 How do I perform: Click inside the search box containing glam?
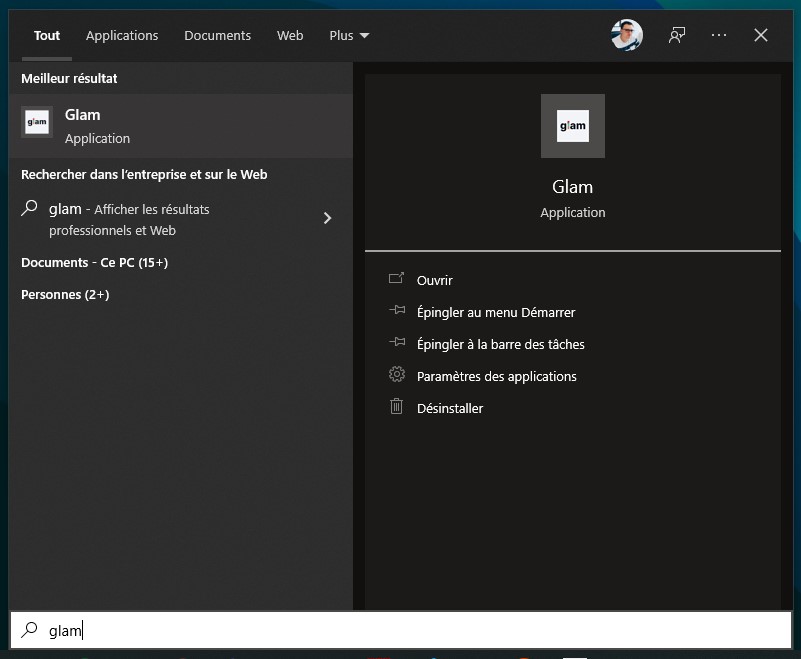400,630
